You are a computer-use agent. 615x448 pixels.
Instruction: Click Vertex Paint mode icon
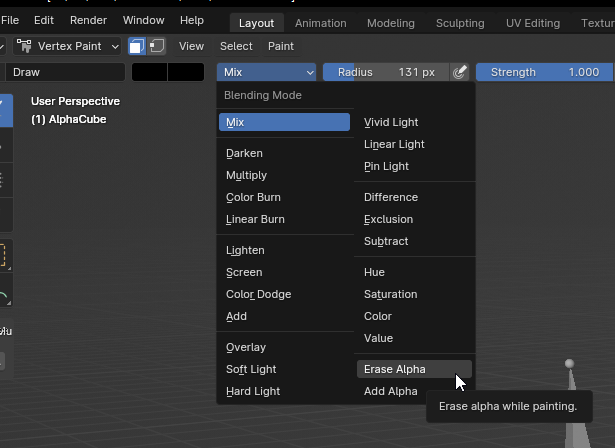(x=24, y=46)
